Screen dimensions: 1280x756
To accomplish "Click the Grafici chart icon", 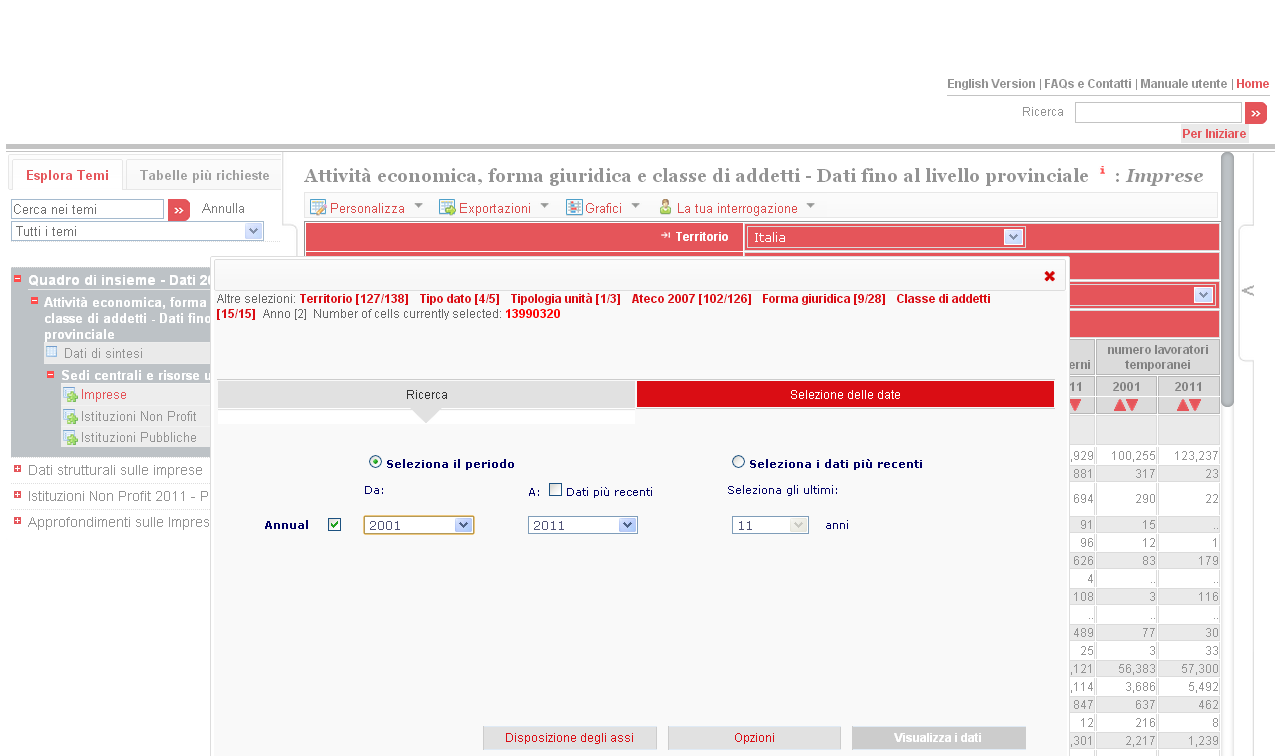I will 574,208.
